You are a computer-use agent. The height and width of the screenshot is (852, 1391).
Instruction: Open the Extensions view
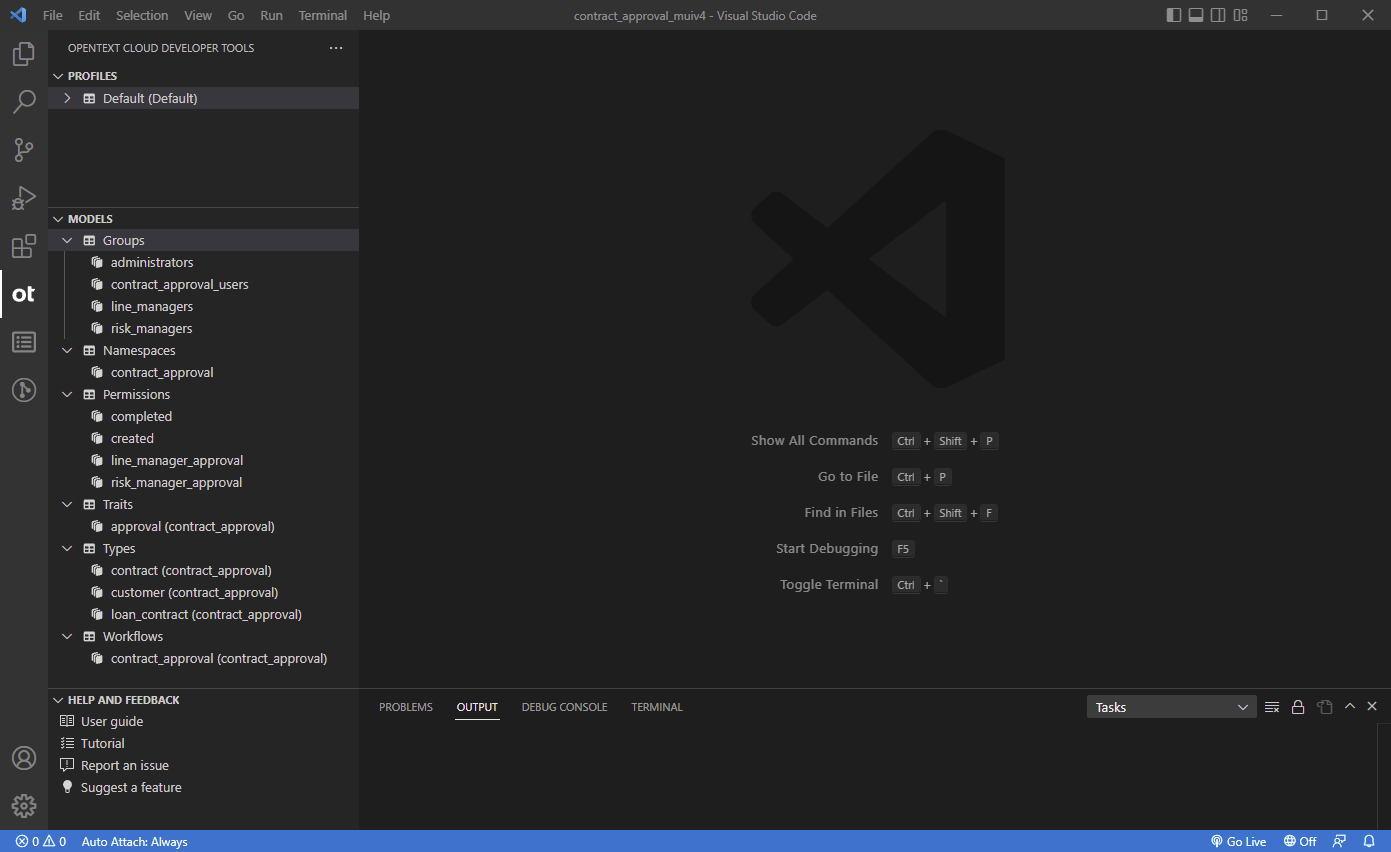point(24,246)
